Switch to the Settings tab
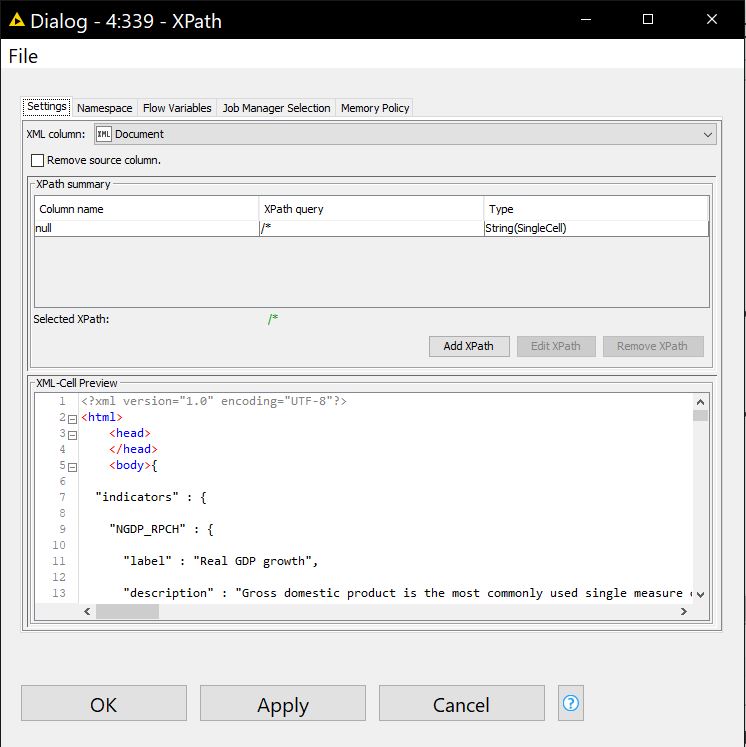Screen dimensions: 746x747 tap(47, 106)
